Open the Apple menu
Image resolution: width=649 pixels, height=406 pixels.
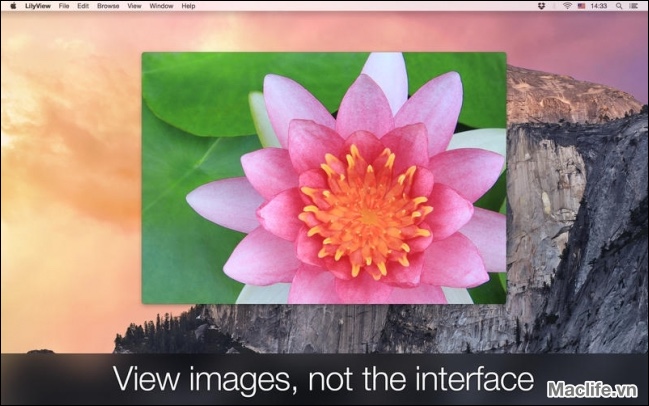point(12,6)
